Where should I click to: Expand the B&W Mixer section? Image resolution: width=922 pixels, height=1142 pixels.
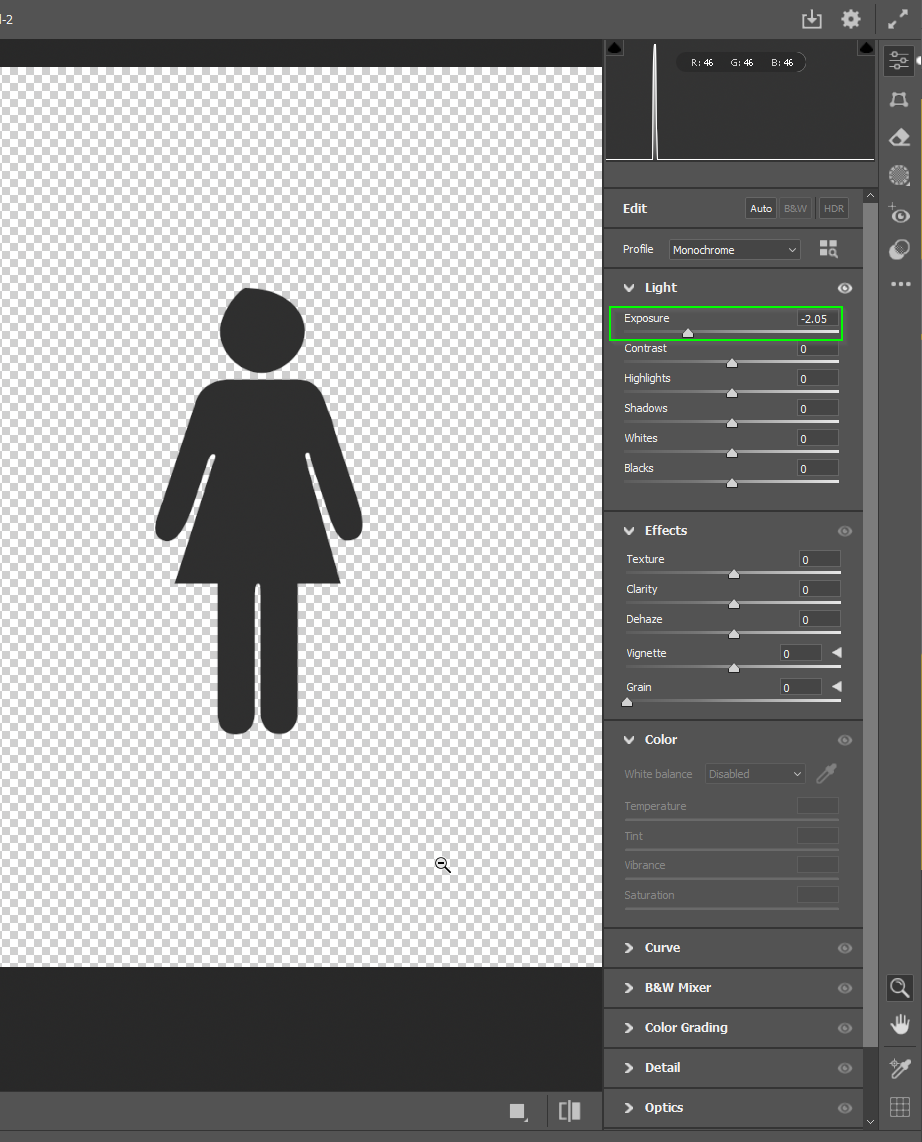click(x=629, y=987)
